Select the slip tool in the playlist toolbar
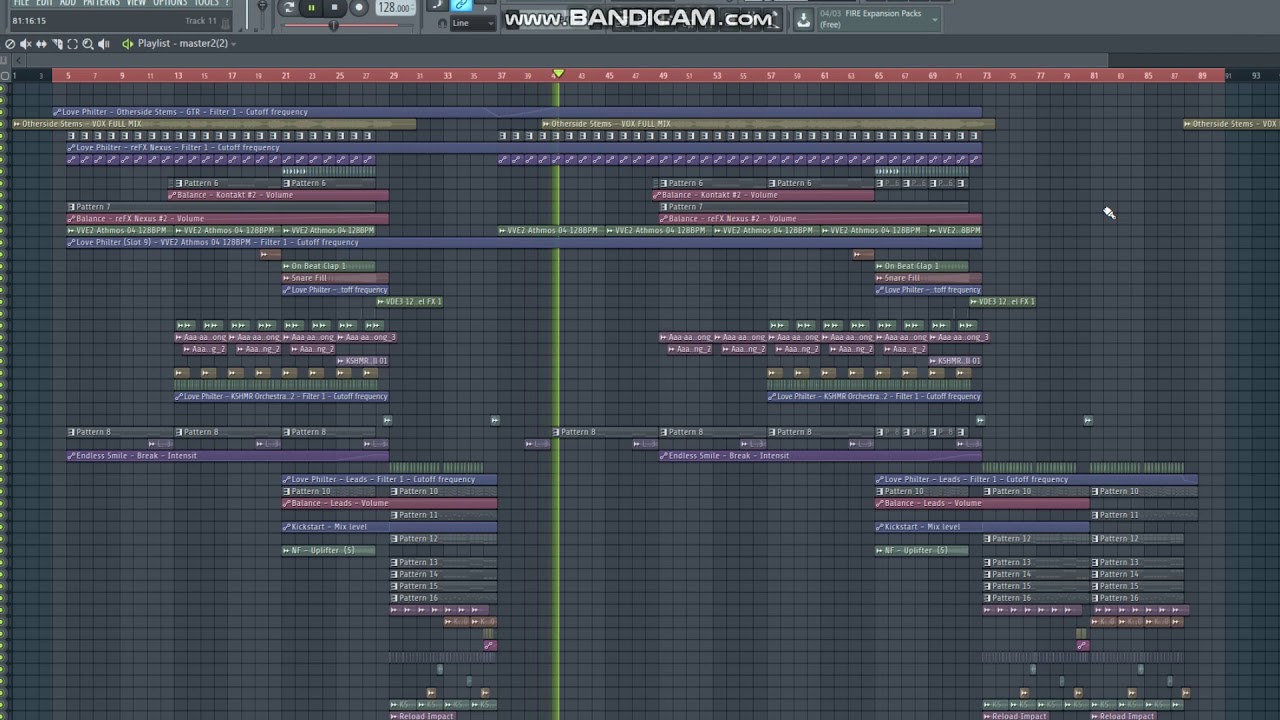 pyautogui.click(x=41, y=44)
